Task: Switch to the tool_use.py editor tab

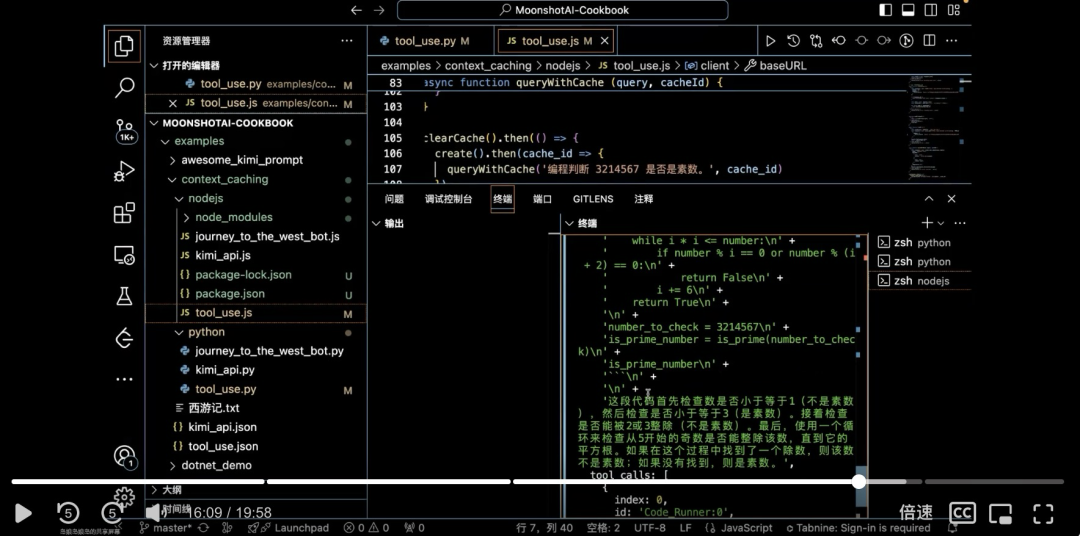Action: [x=425, y=41]
